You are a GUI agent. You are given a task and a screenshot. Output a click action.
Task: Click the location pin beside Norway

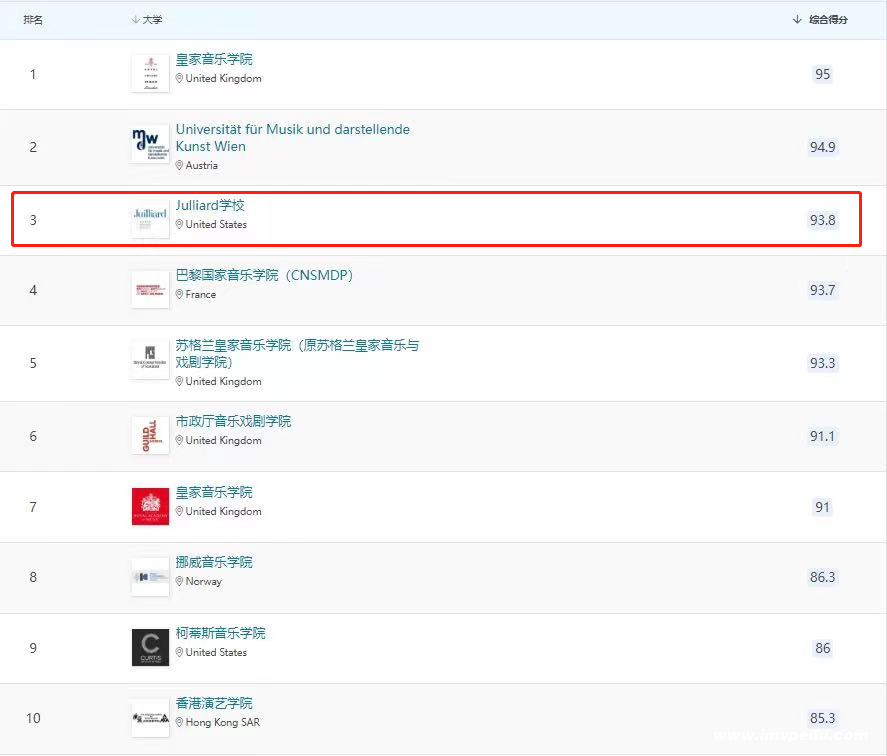180,582
